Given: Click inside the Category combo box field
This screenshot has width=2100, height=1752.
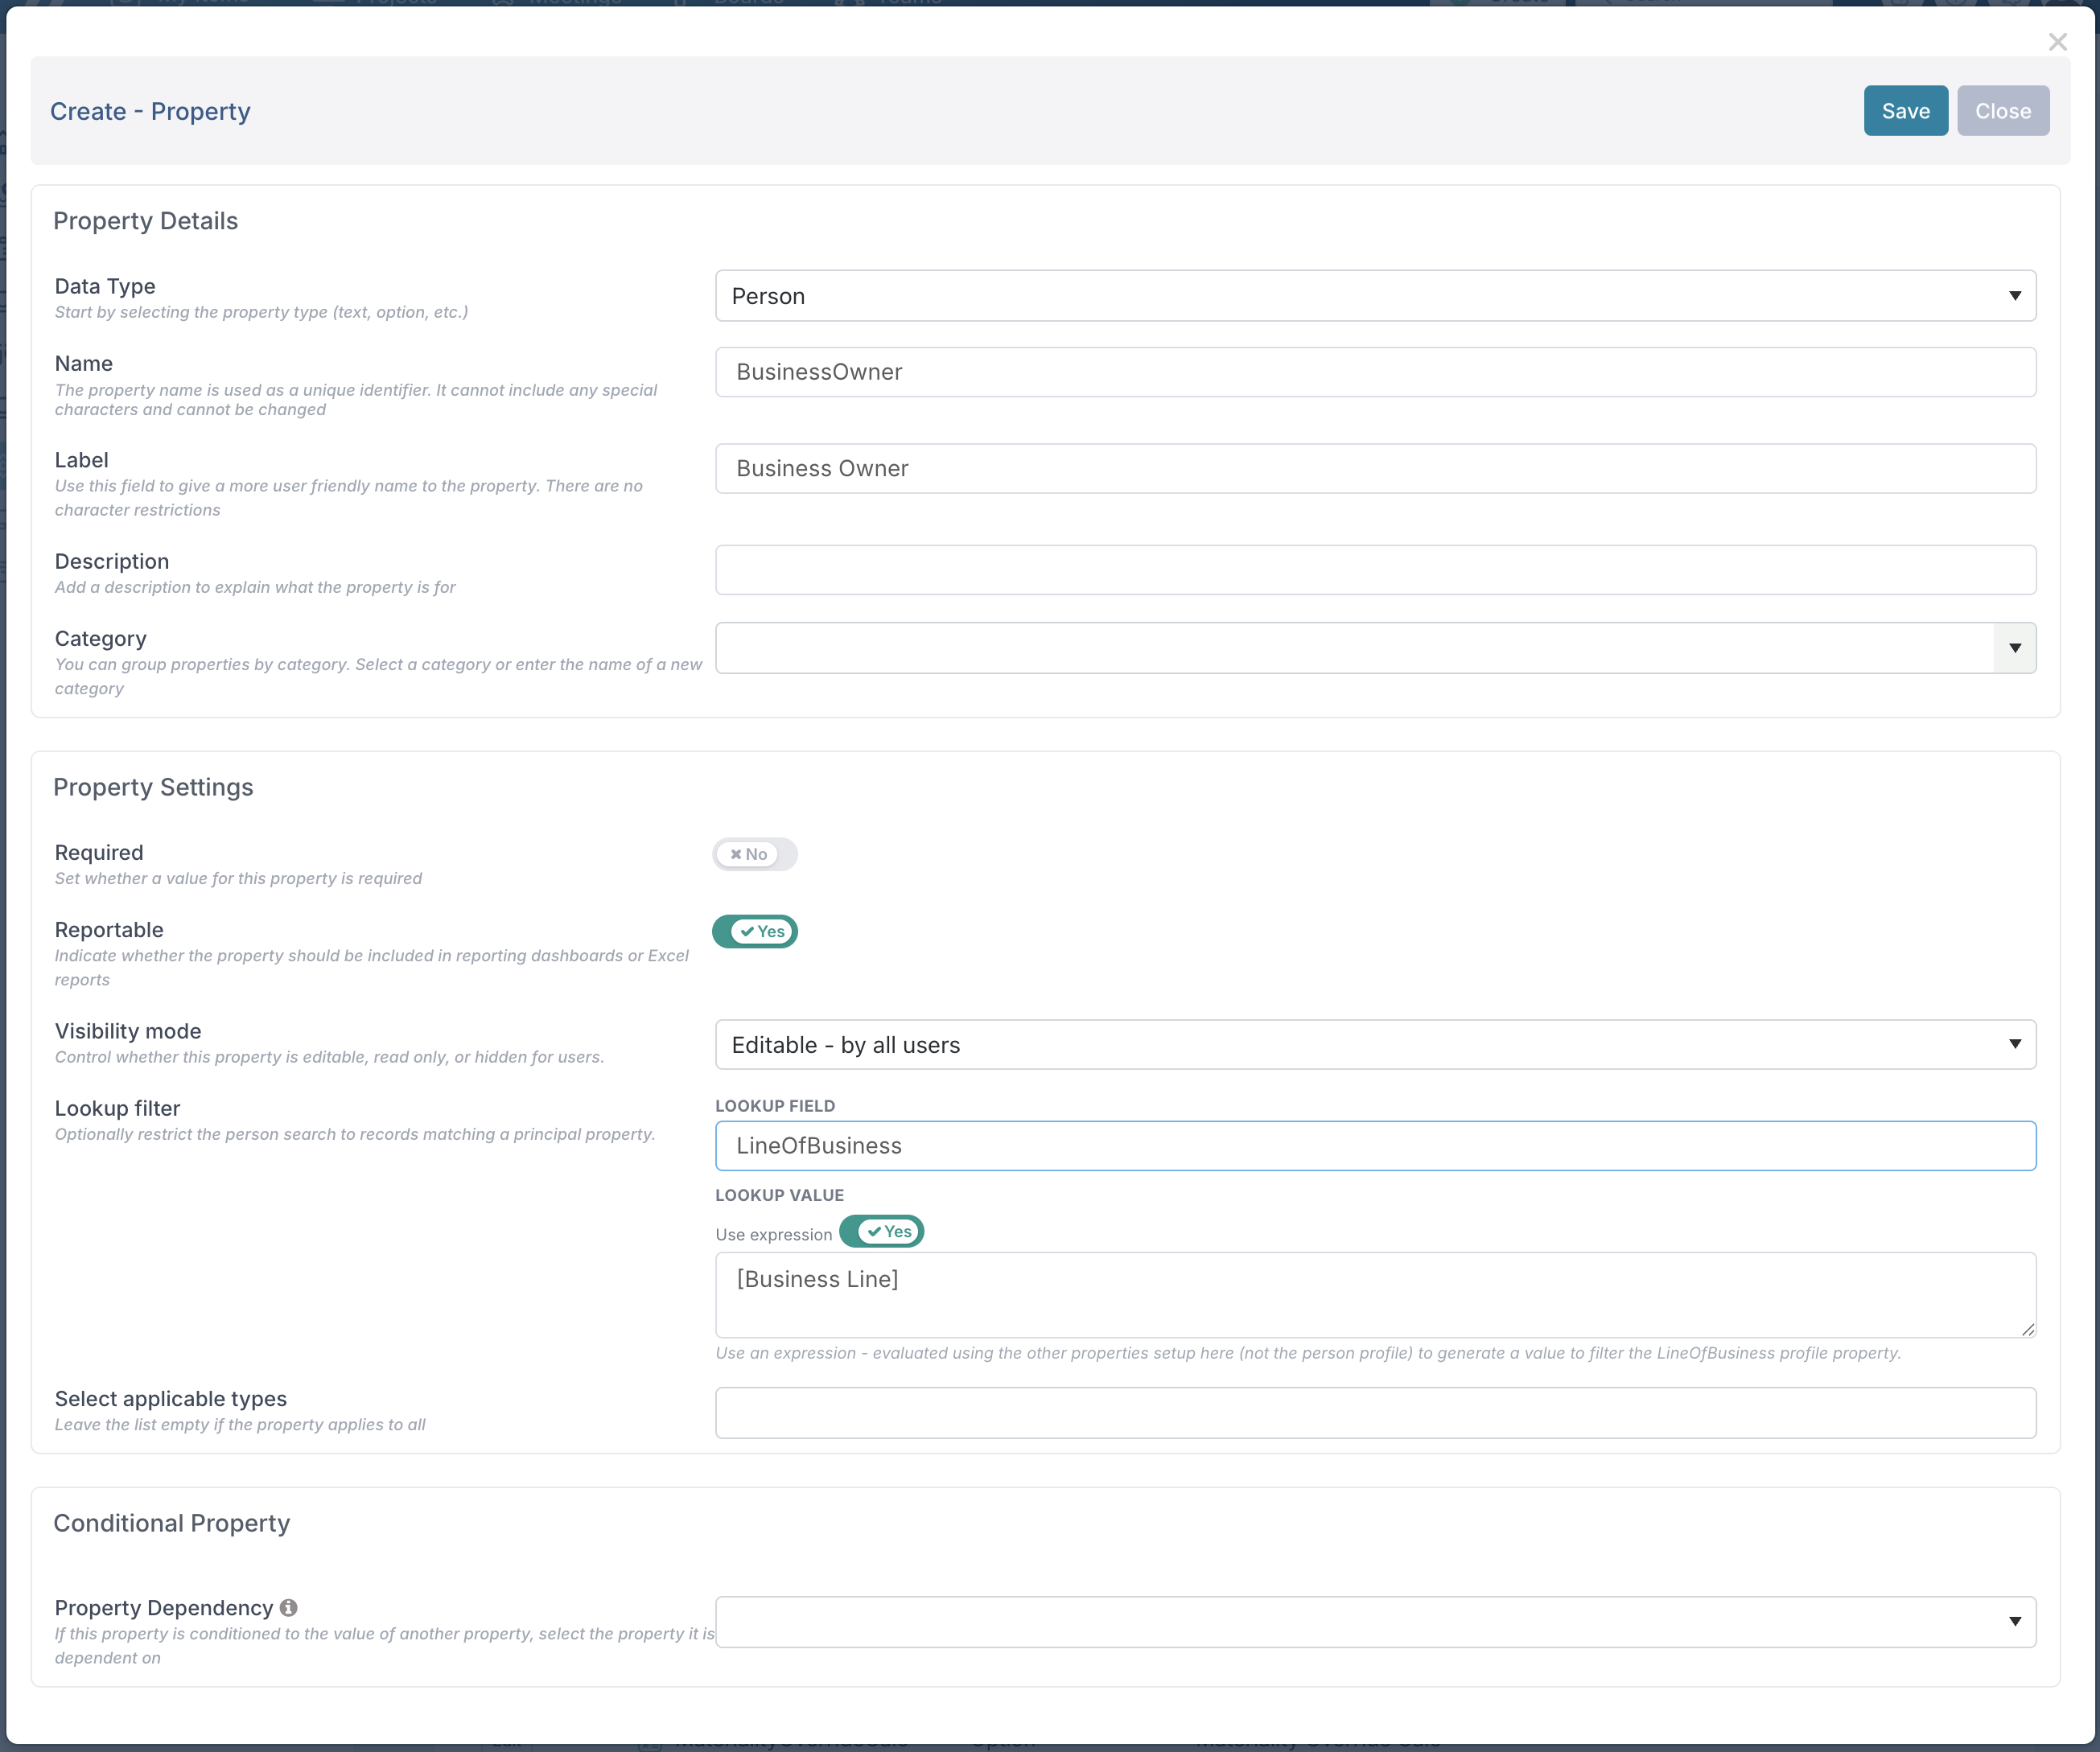Looking at the screenshot, I should pyautogui.click(x=1354, y=648).
